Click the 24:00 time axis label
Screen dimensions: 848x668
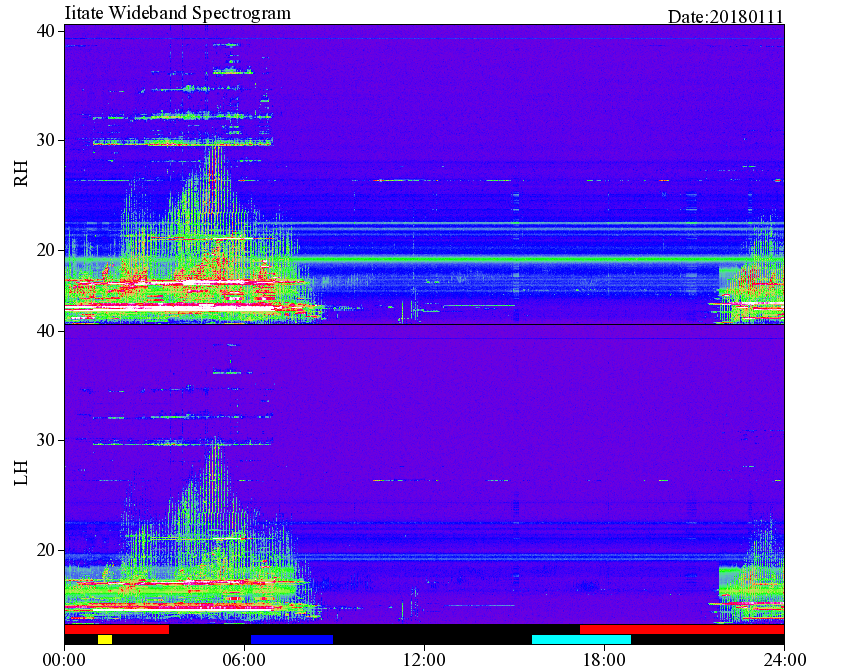[784, 660]
